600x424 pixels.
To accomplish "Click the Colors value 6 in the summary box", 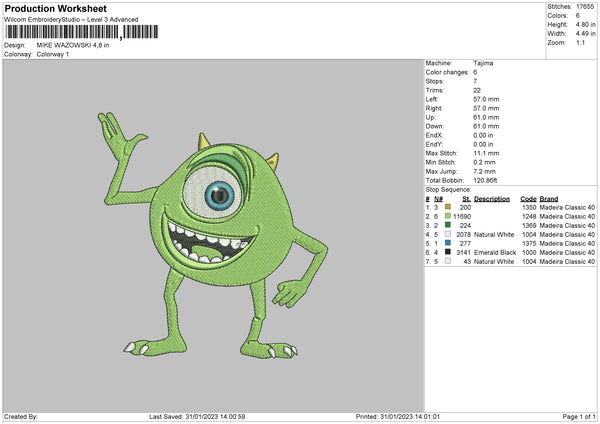I will 578,16.
